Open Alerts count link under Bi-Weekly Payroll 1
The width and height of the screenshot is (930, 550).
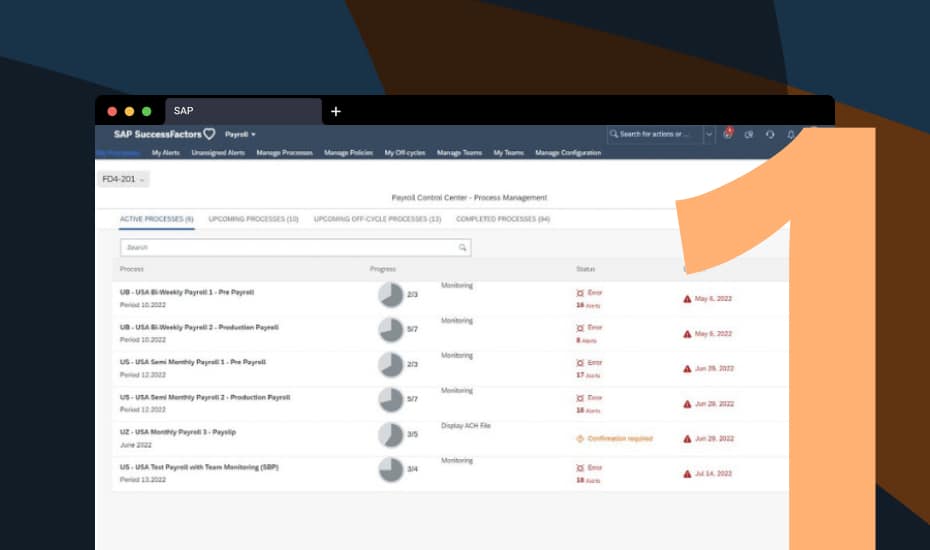click(588, 305)
